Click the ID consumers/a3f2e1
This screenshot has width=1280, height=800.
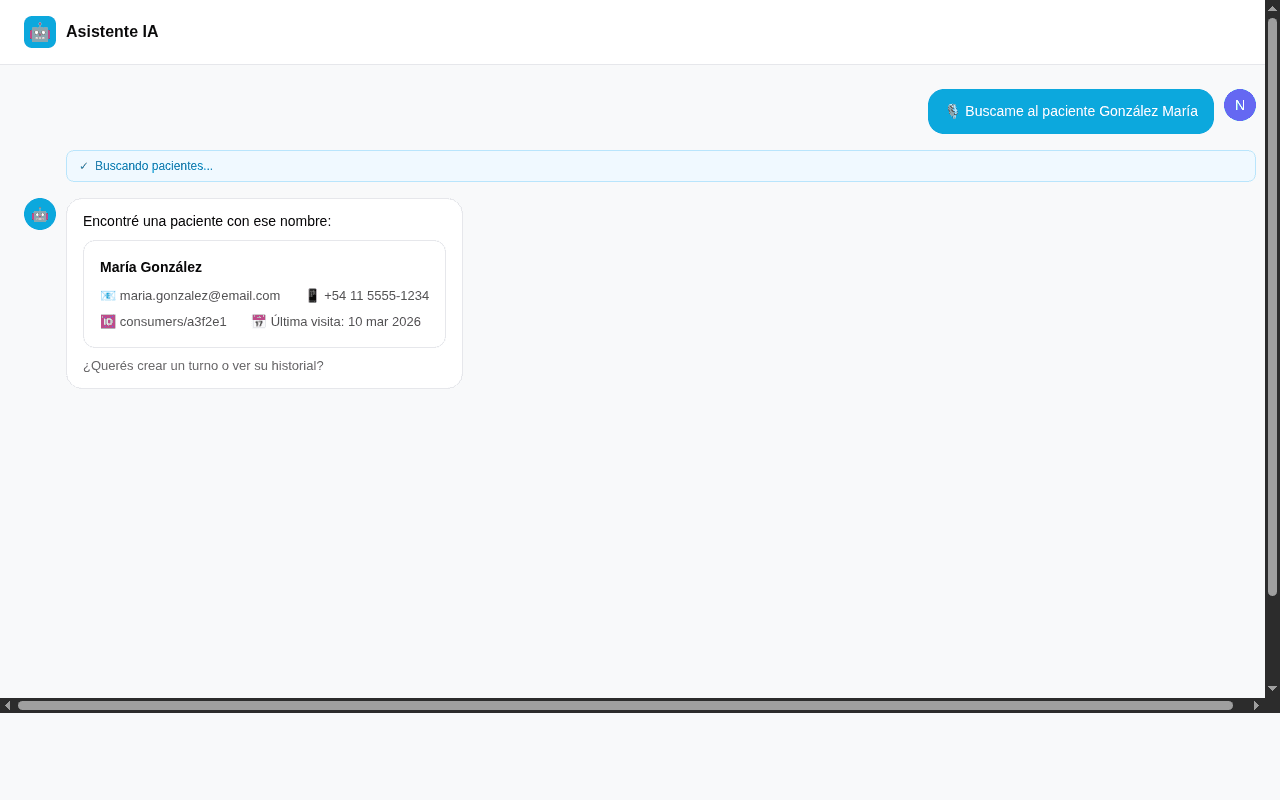tap(173, 322)
